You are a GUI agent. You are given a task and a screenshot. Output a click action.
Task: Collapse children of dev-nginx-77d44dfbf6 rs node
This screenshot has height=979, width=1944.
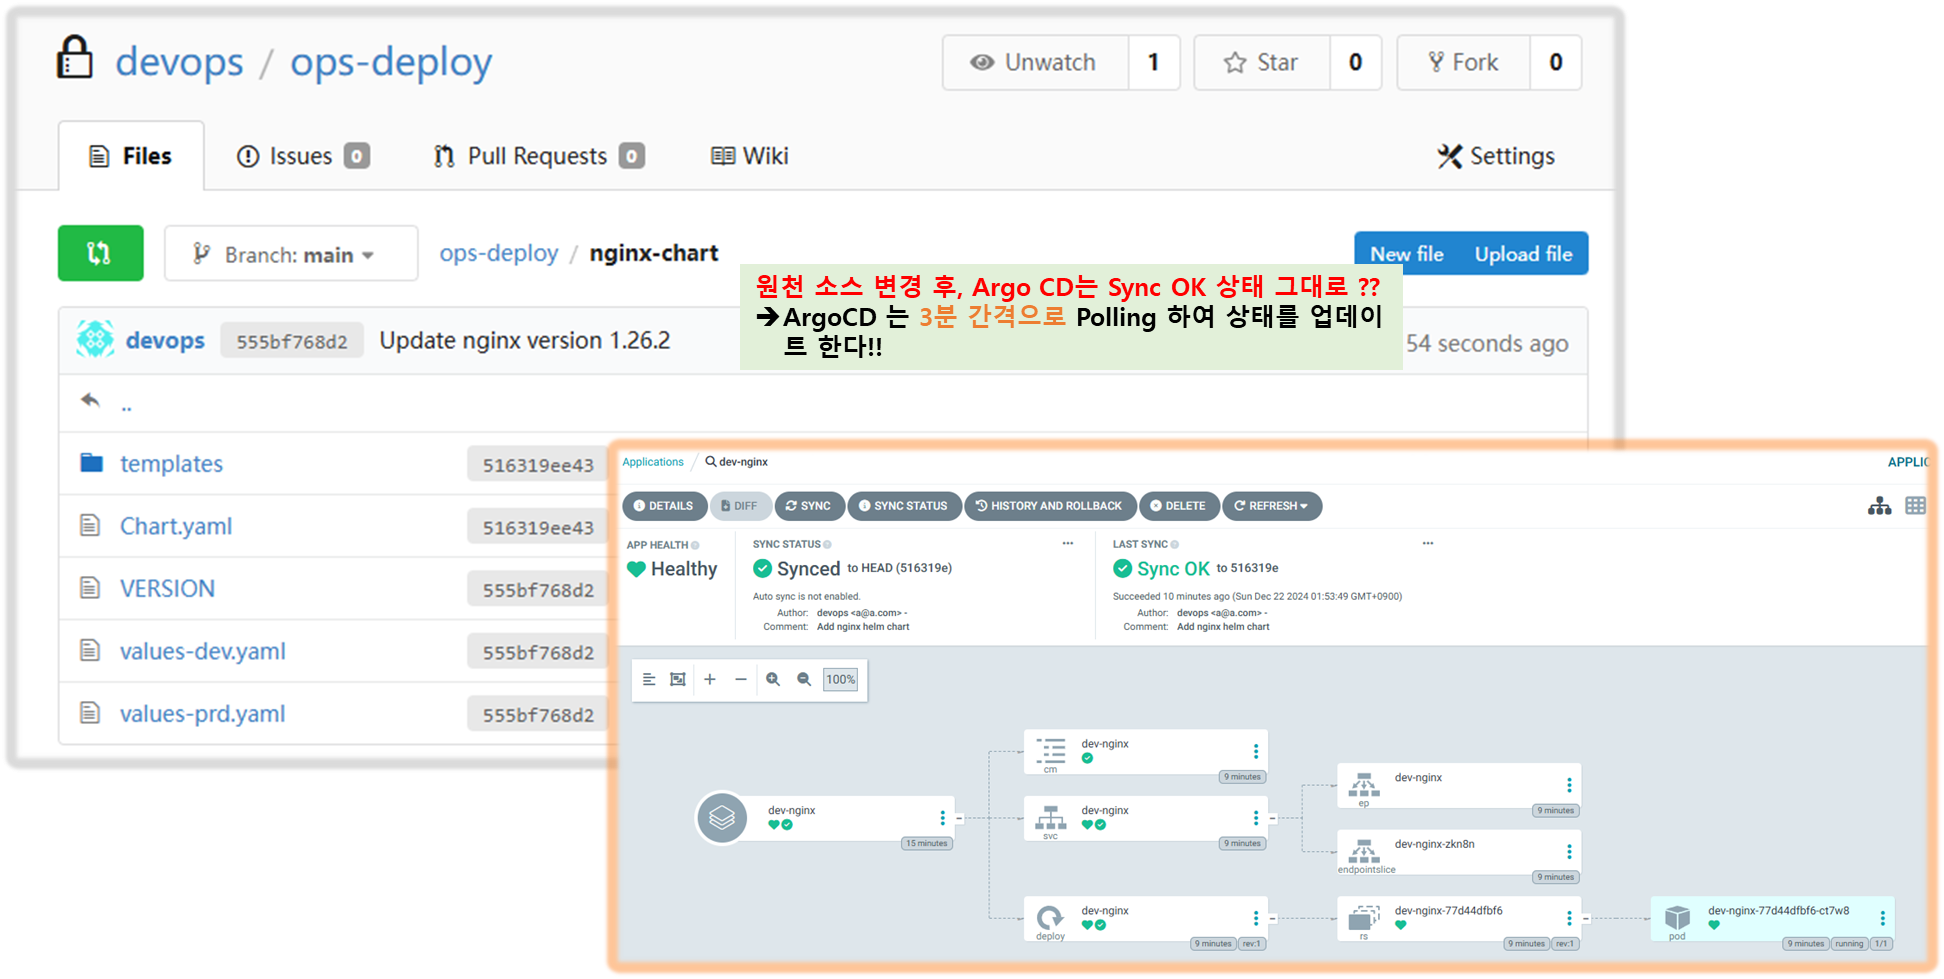[x=1586, y=918]
